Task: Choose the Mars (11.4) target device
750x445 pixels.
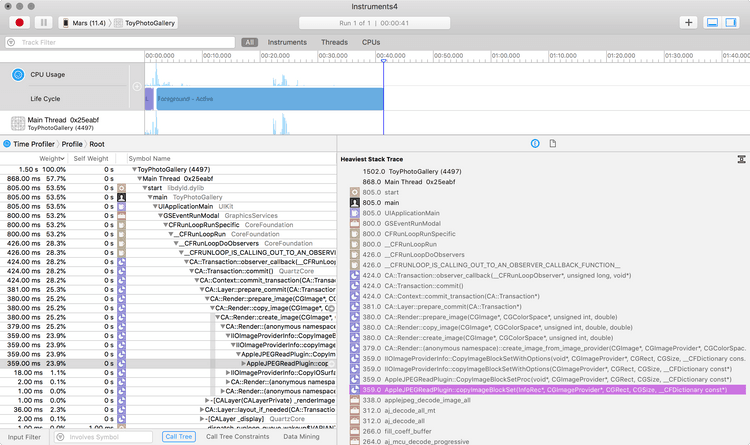Action: [x=84, y=23]
